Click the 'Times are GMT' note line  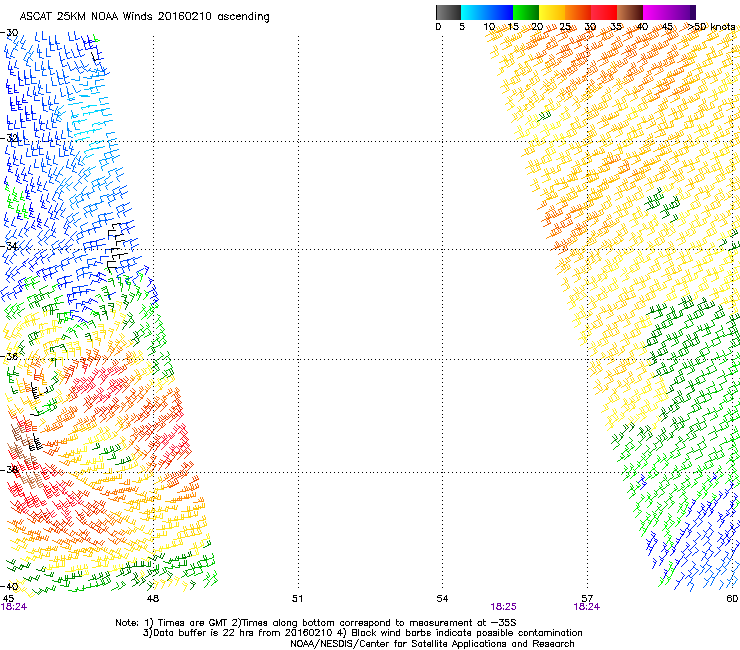pos(316,623)
